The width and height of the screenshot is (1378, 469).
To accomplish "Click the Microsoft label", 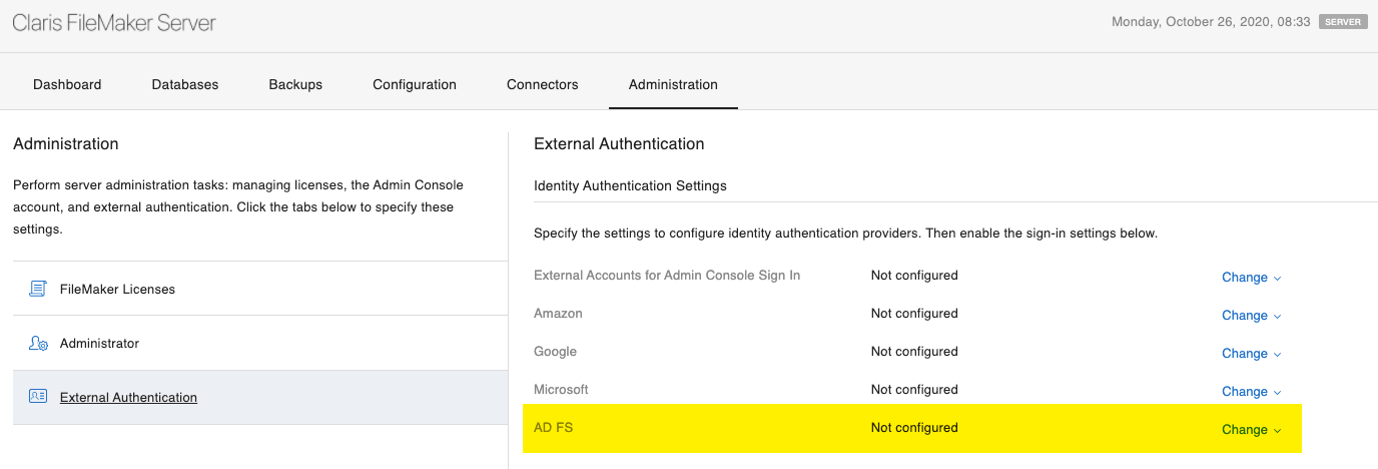I will tap(561, 390).
